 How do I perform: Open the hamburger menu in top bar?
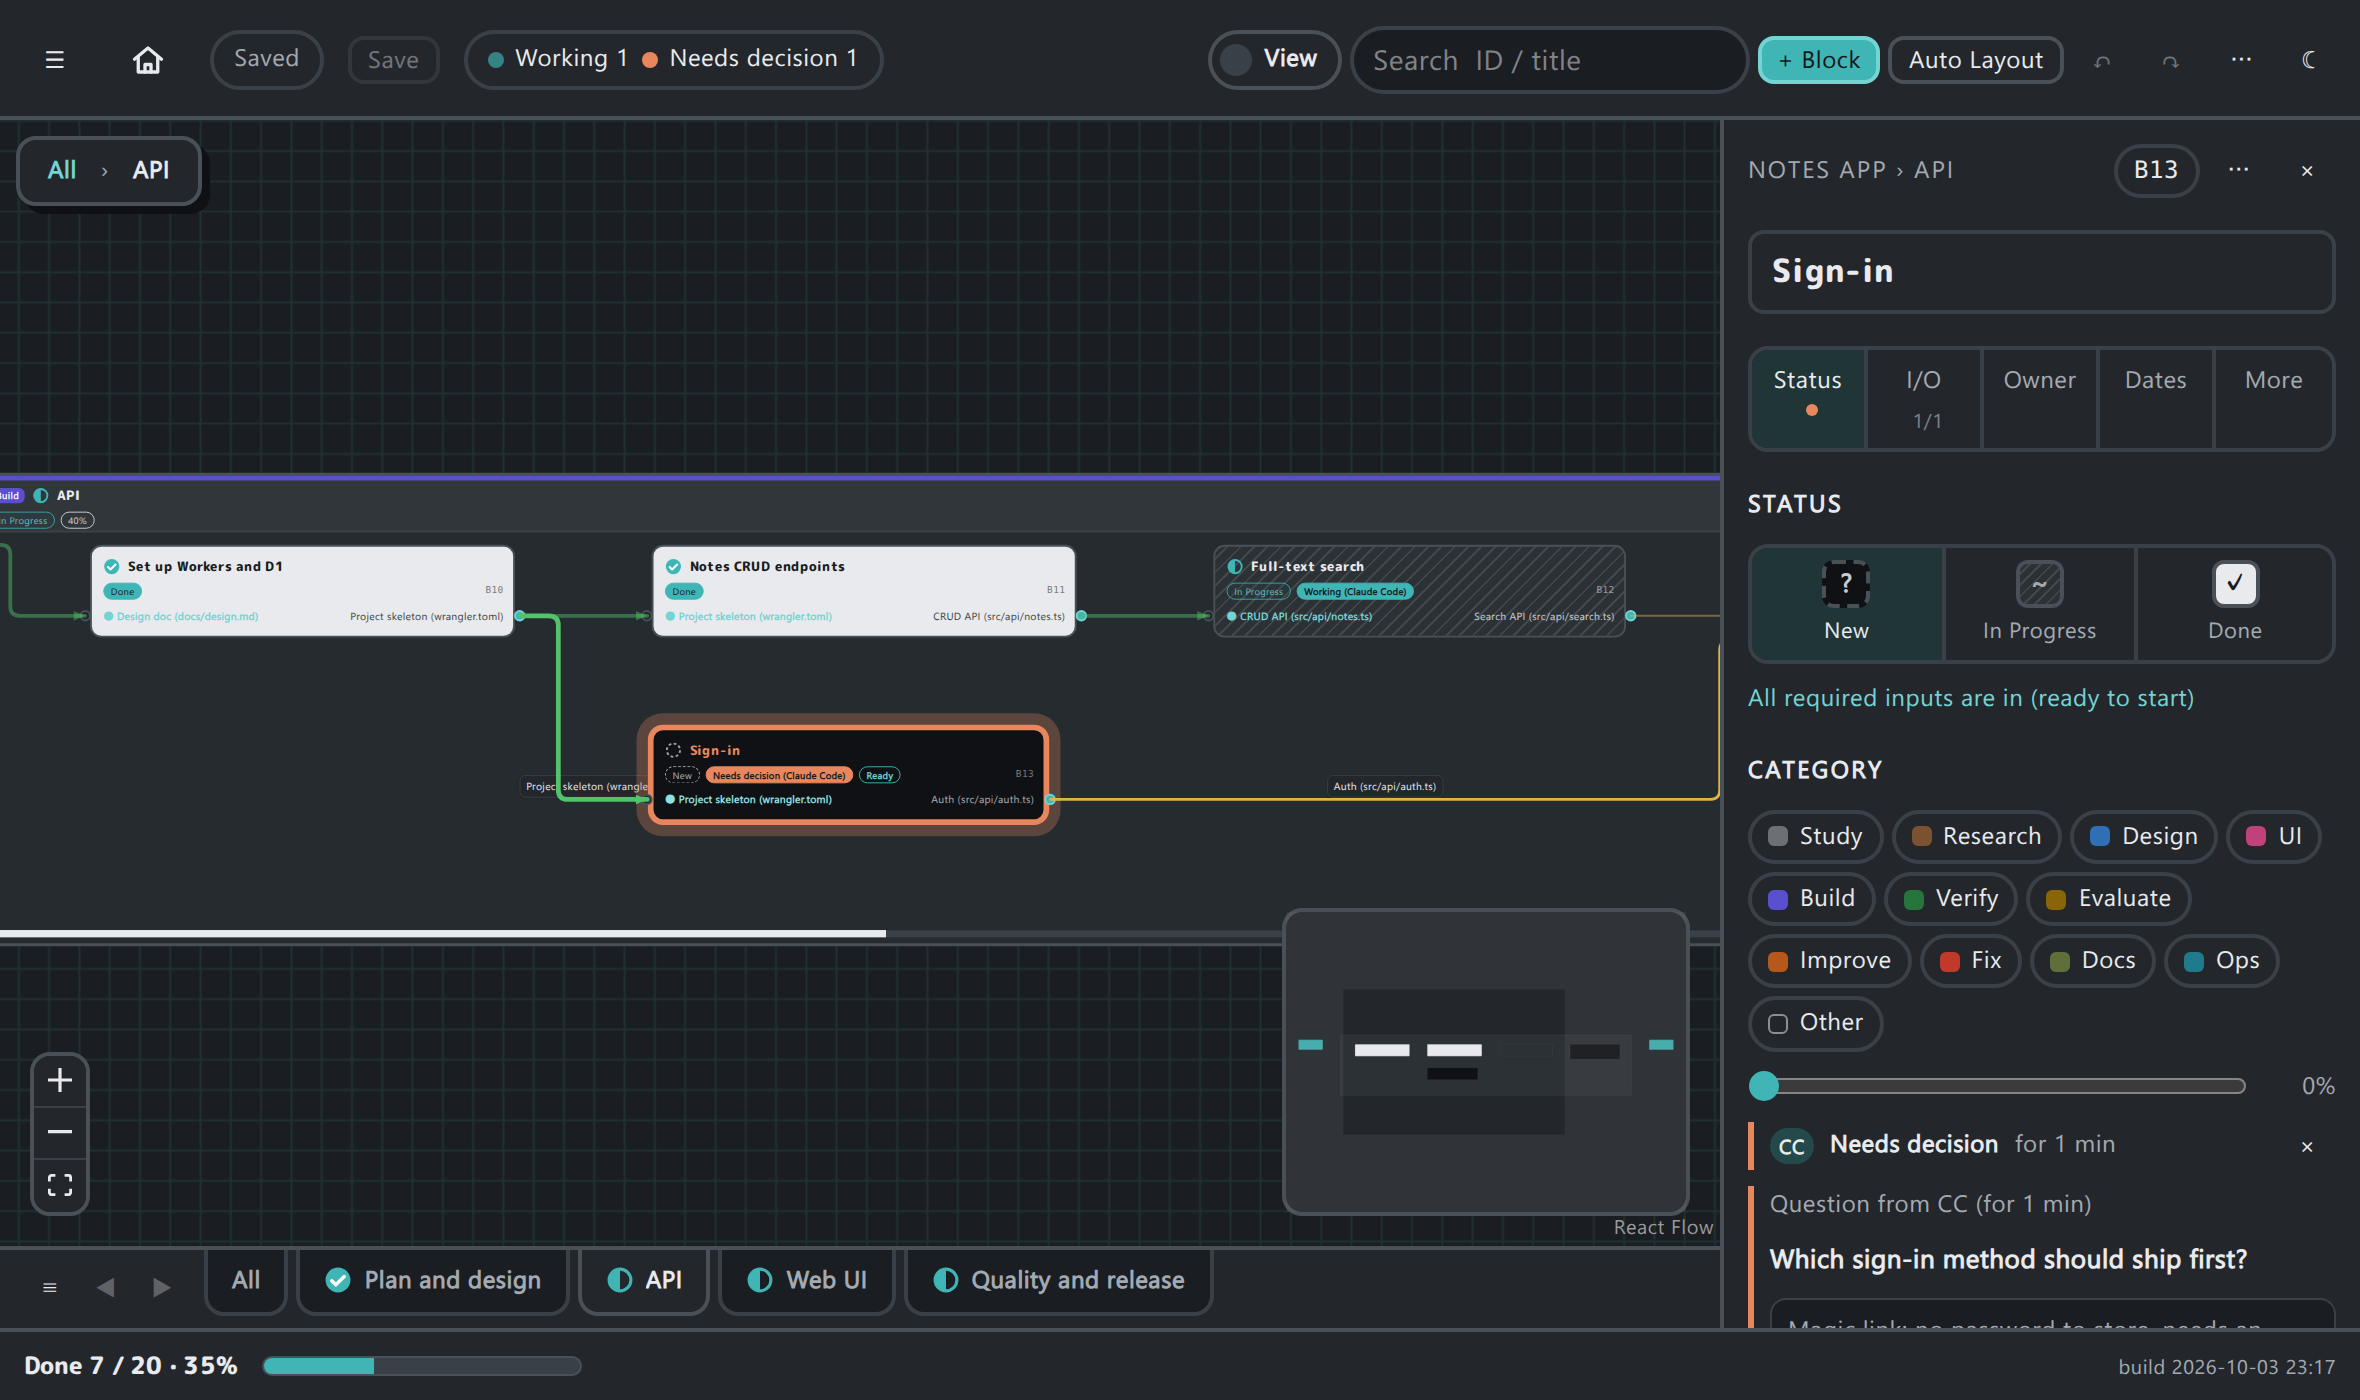[x=55, y=60]
